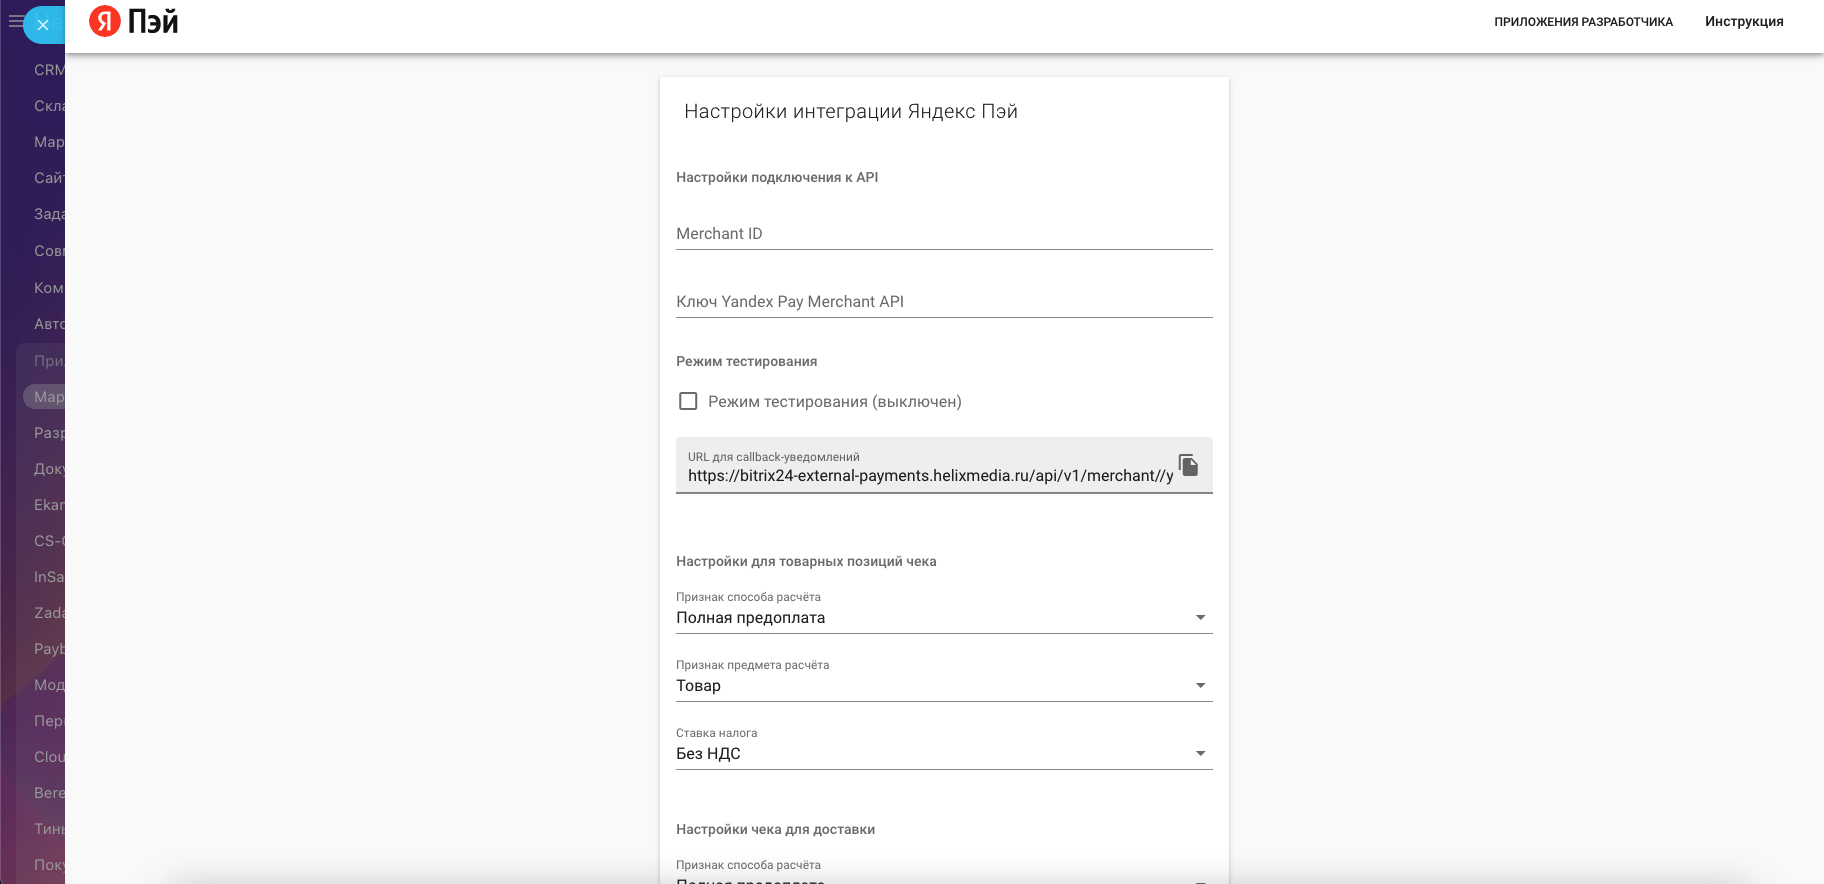The height and width of the screenshot is (884, 1824).
Task: Open the sidebar item starting with "Док"
Action: (x=49, y=469)
